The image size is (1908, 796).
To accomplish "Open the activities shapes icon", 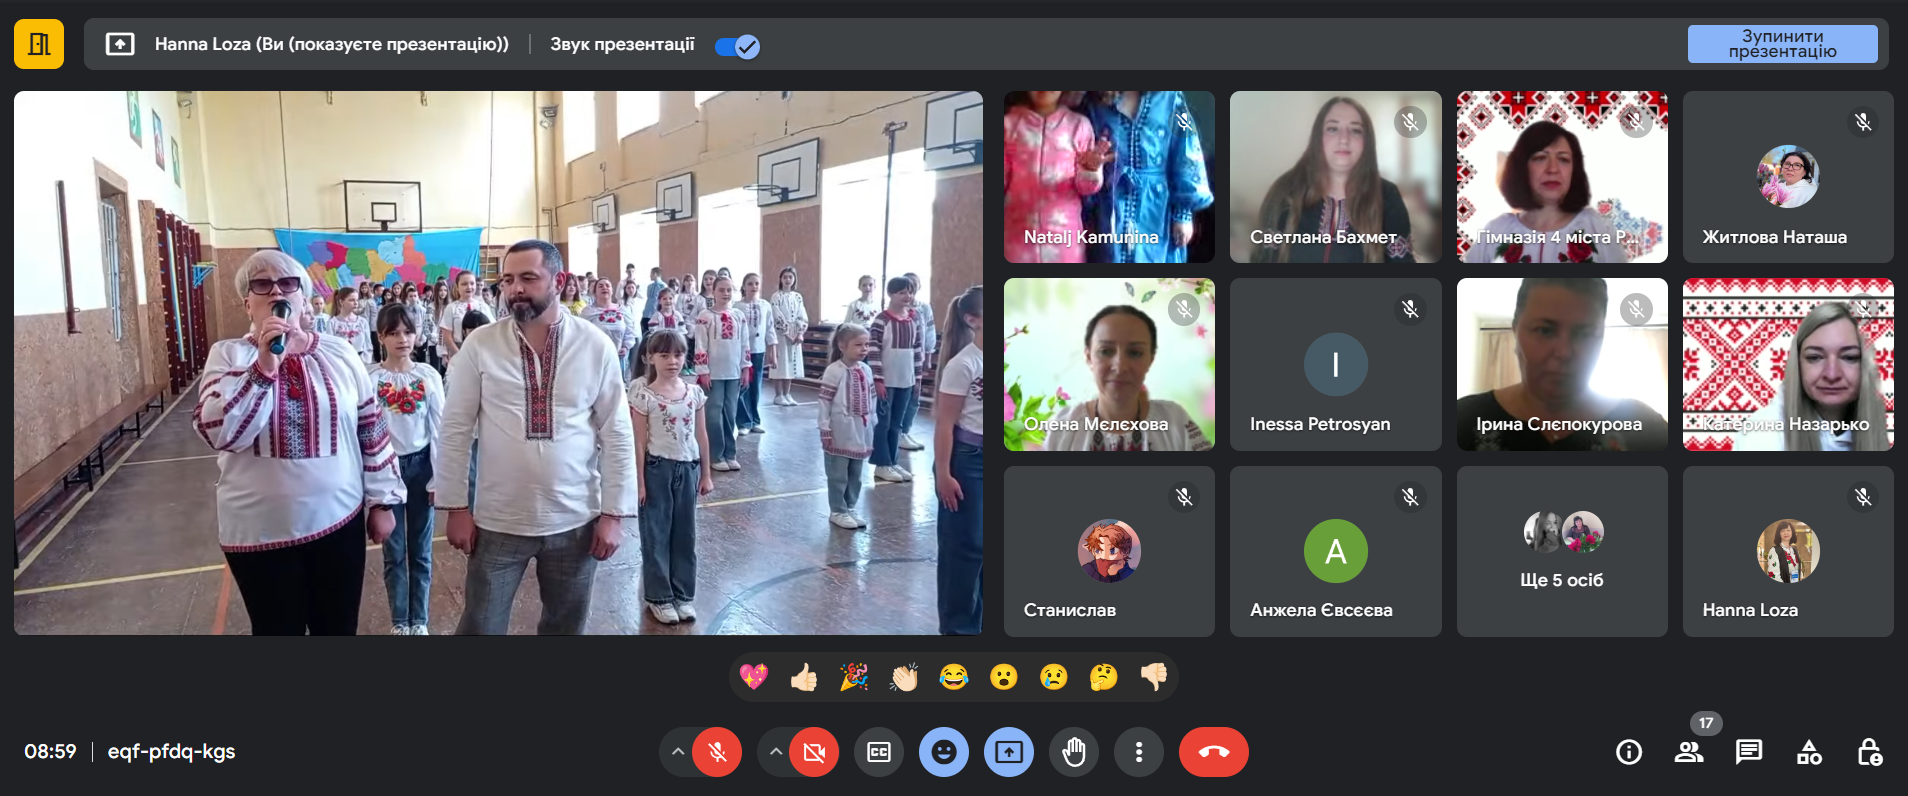I will 1809,752.
